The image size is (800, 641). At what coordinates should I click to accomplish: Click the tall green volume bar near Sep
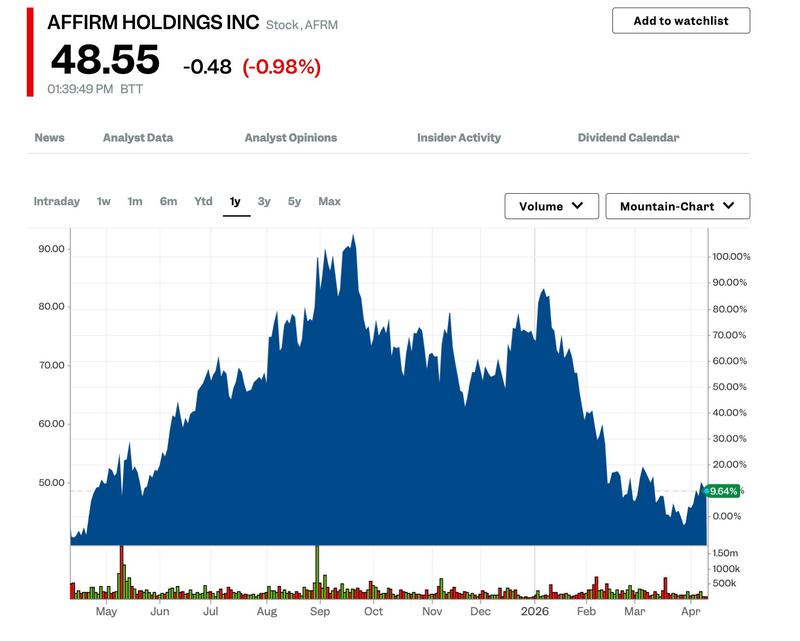tap(317, 572)
